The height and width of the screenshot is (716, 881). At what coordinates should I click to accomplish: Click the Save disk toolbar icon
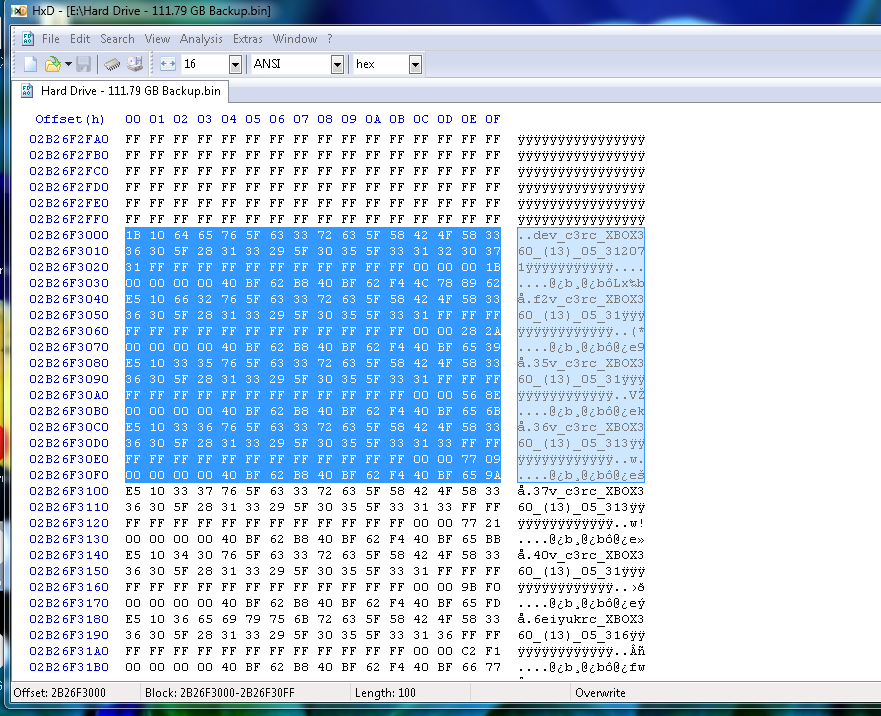coord(83,64)
